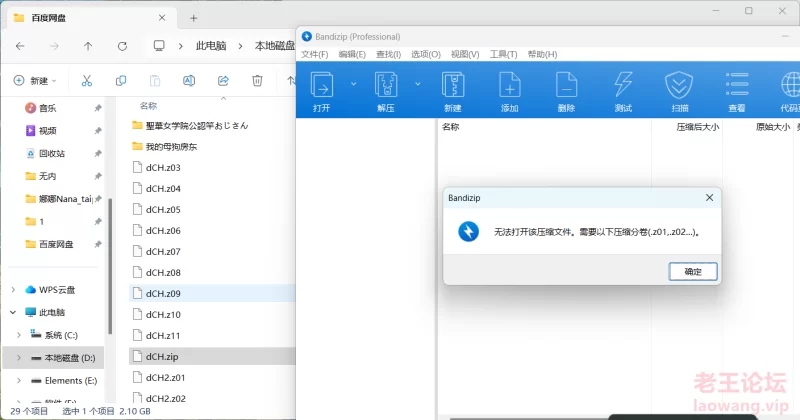The width and height of the screenshot is (800, 420).
Task: Click Explorer cut (scissors) icon
Action: coord(87,81)
